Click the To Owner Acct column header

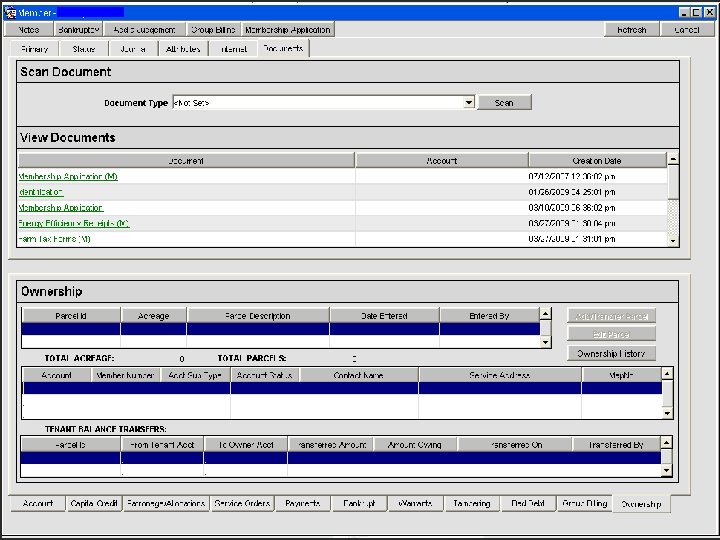pos(246,445)
